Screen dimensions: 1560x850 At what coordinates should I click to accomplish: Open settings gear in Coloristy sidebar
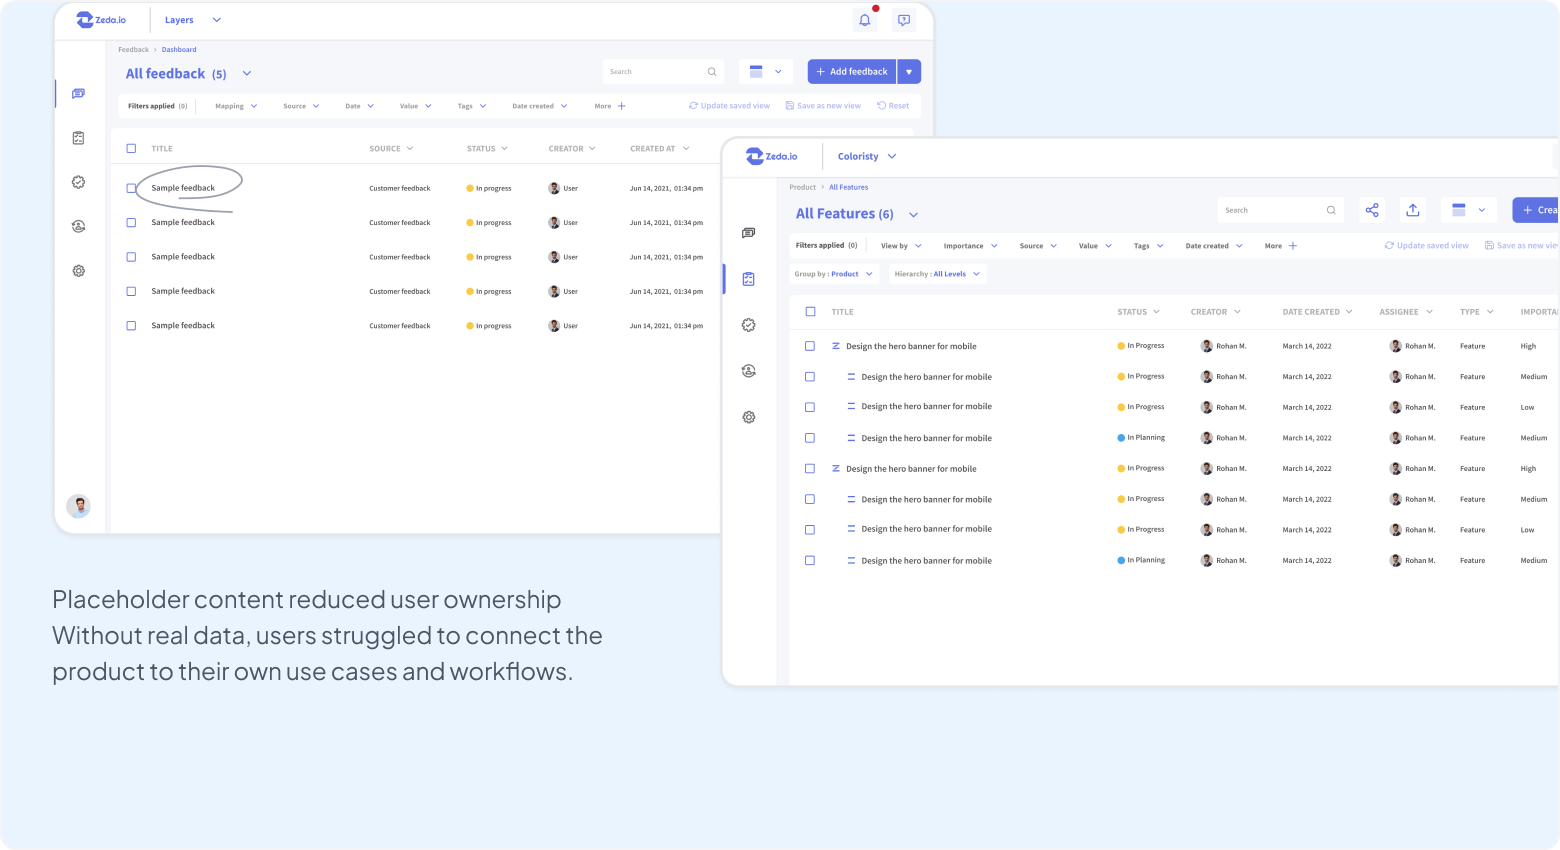click(x=748, y=417)
